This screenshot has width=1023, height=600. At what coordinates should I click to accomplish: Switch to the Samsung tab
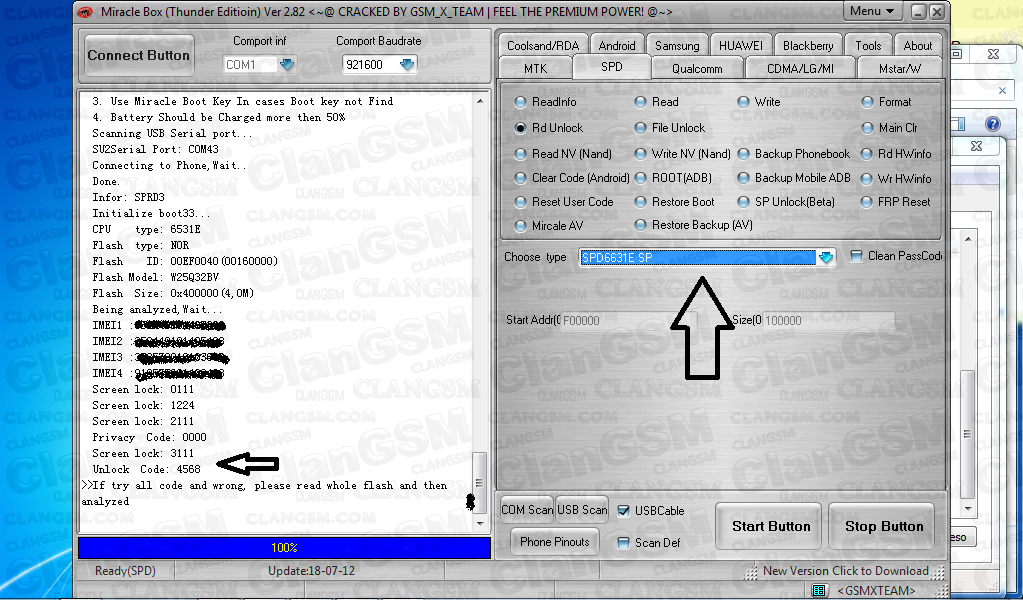(x=677, y=46)
